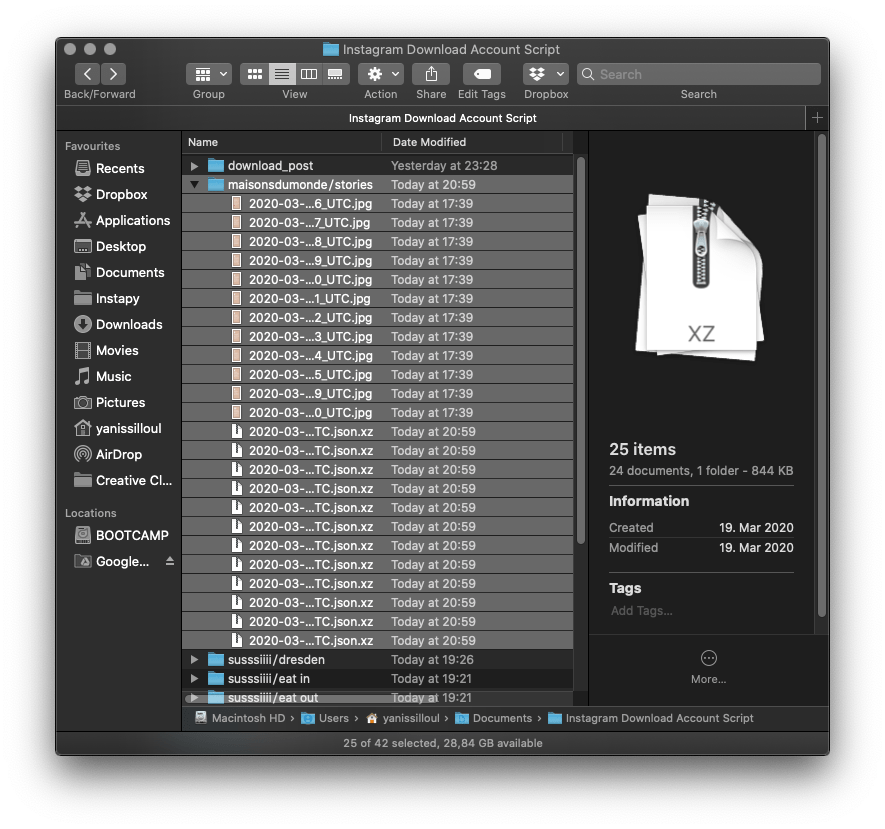Click the More... button in preview pane
885x829 pixels.
click(x=708, y=666)
